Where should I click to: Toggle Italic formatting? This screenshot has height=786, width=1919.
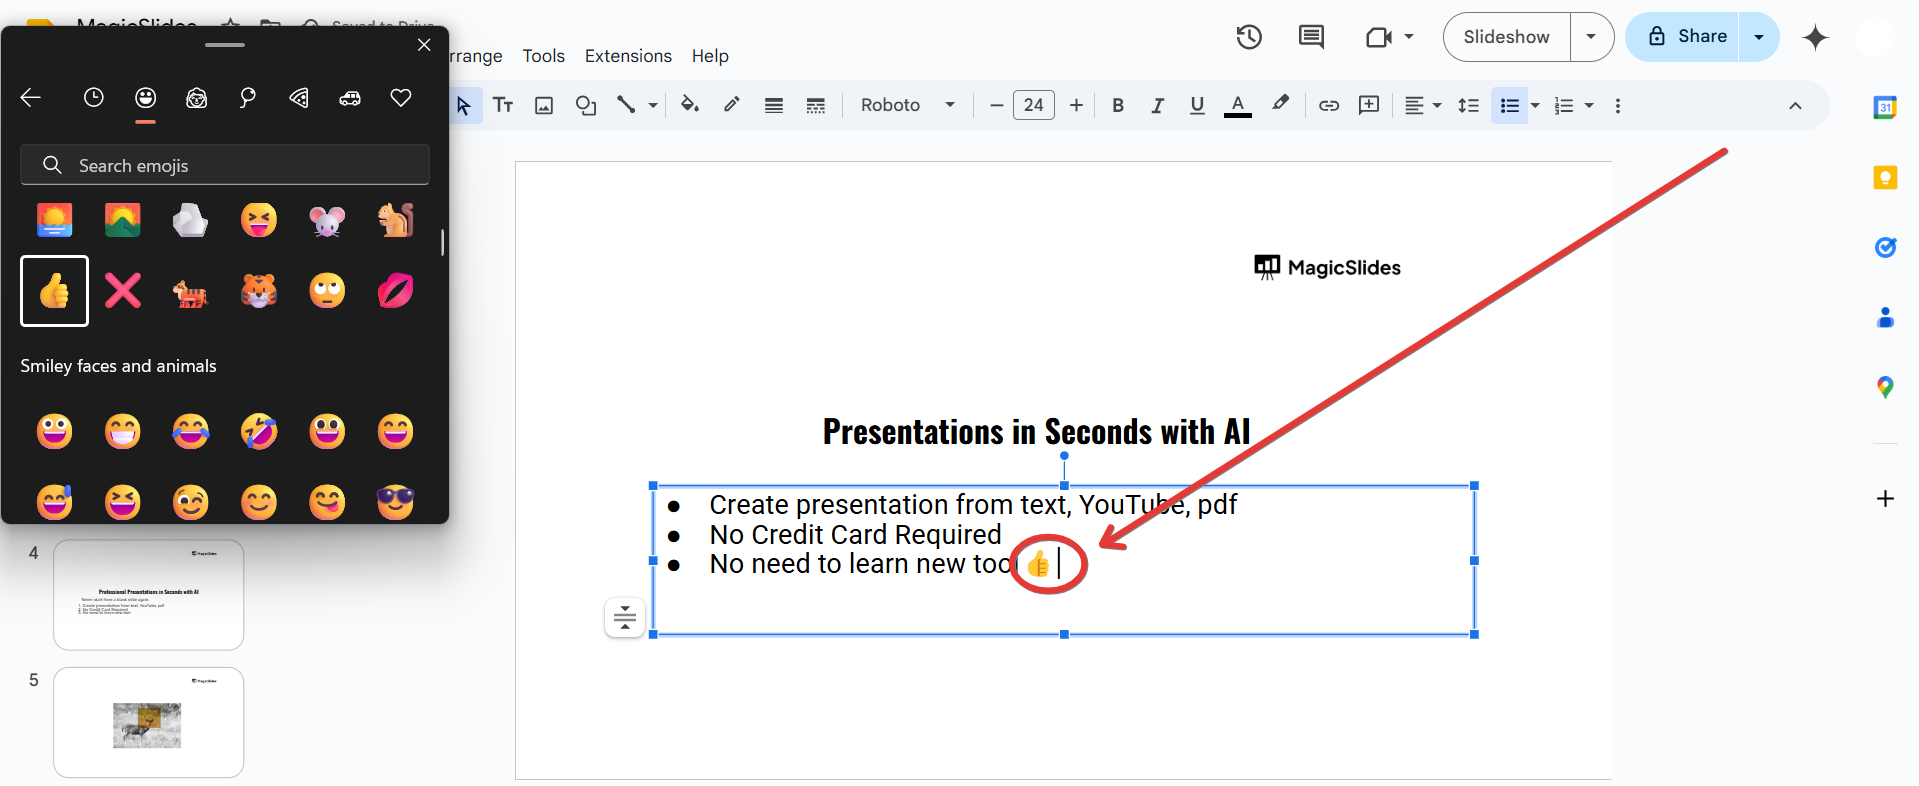(x=1157, y=105)
